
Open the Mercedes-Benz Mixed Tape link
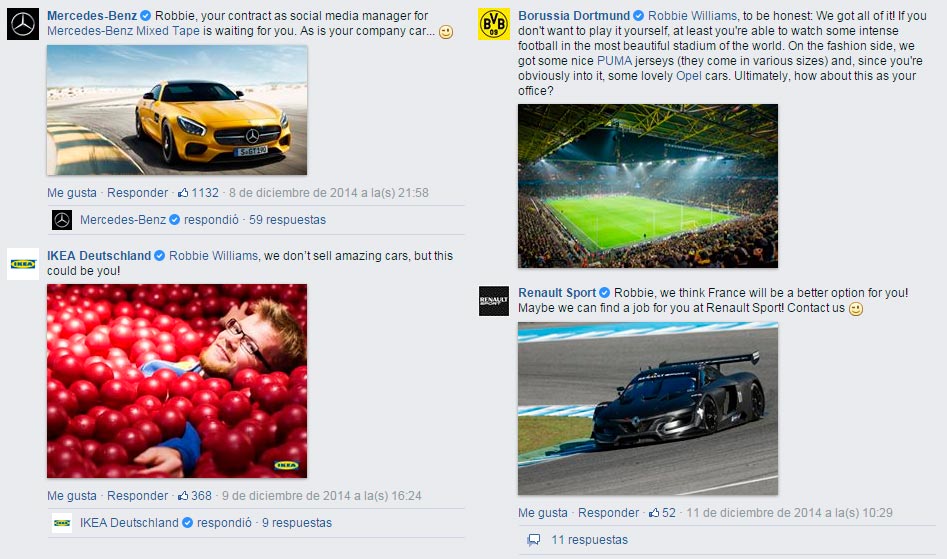click(x=123, y=31)
